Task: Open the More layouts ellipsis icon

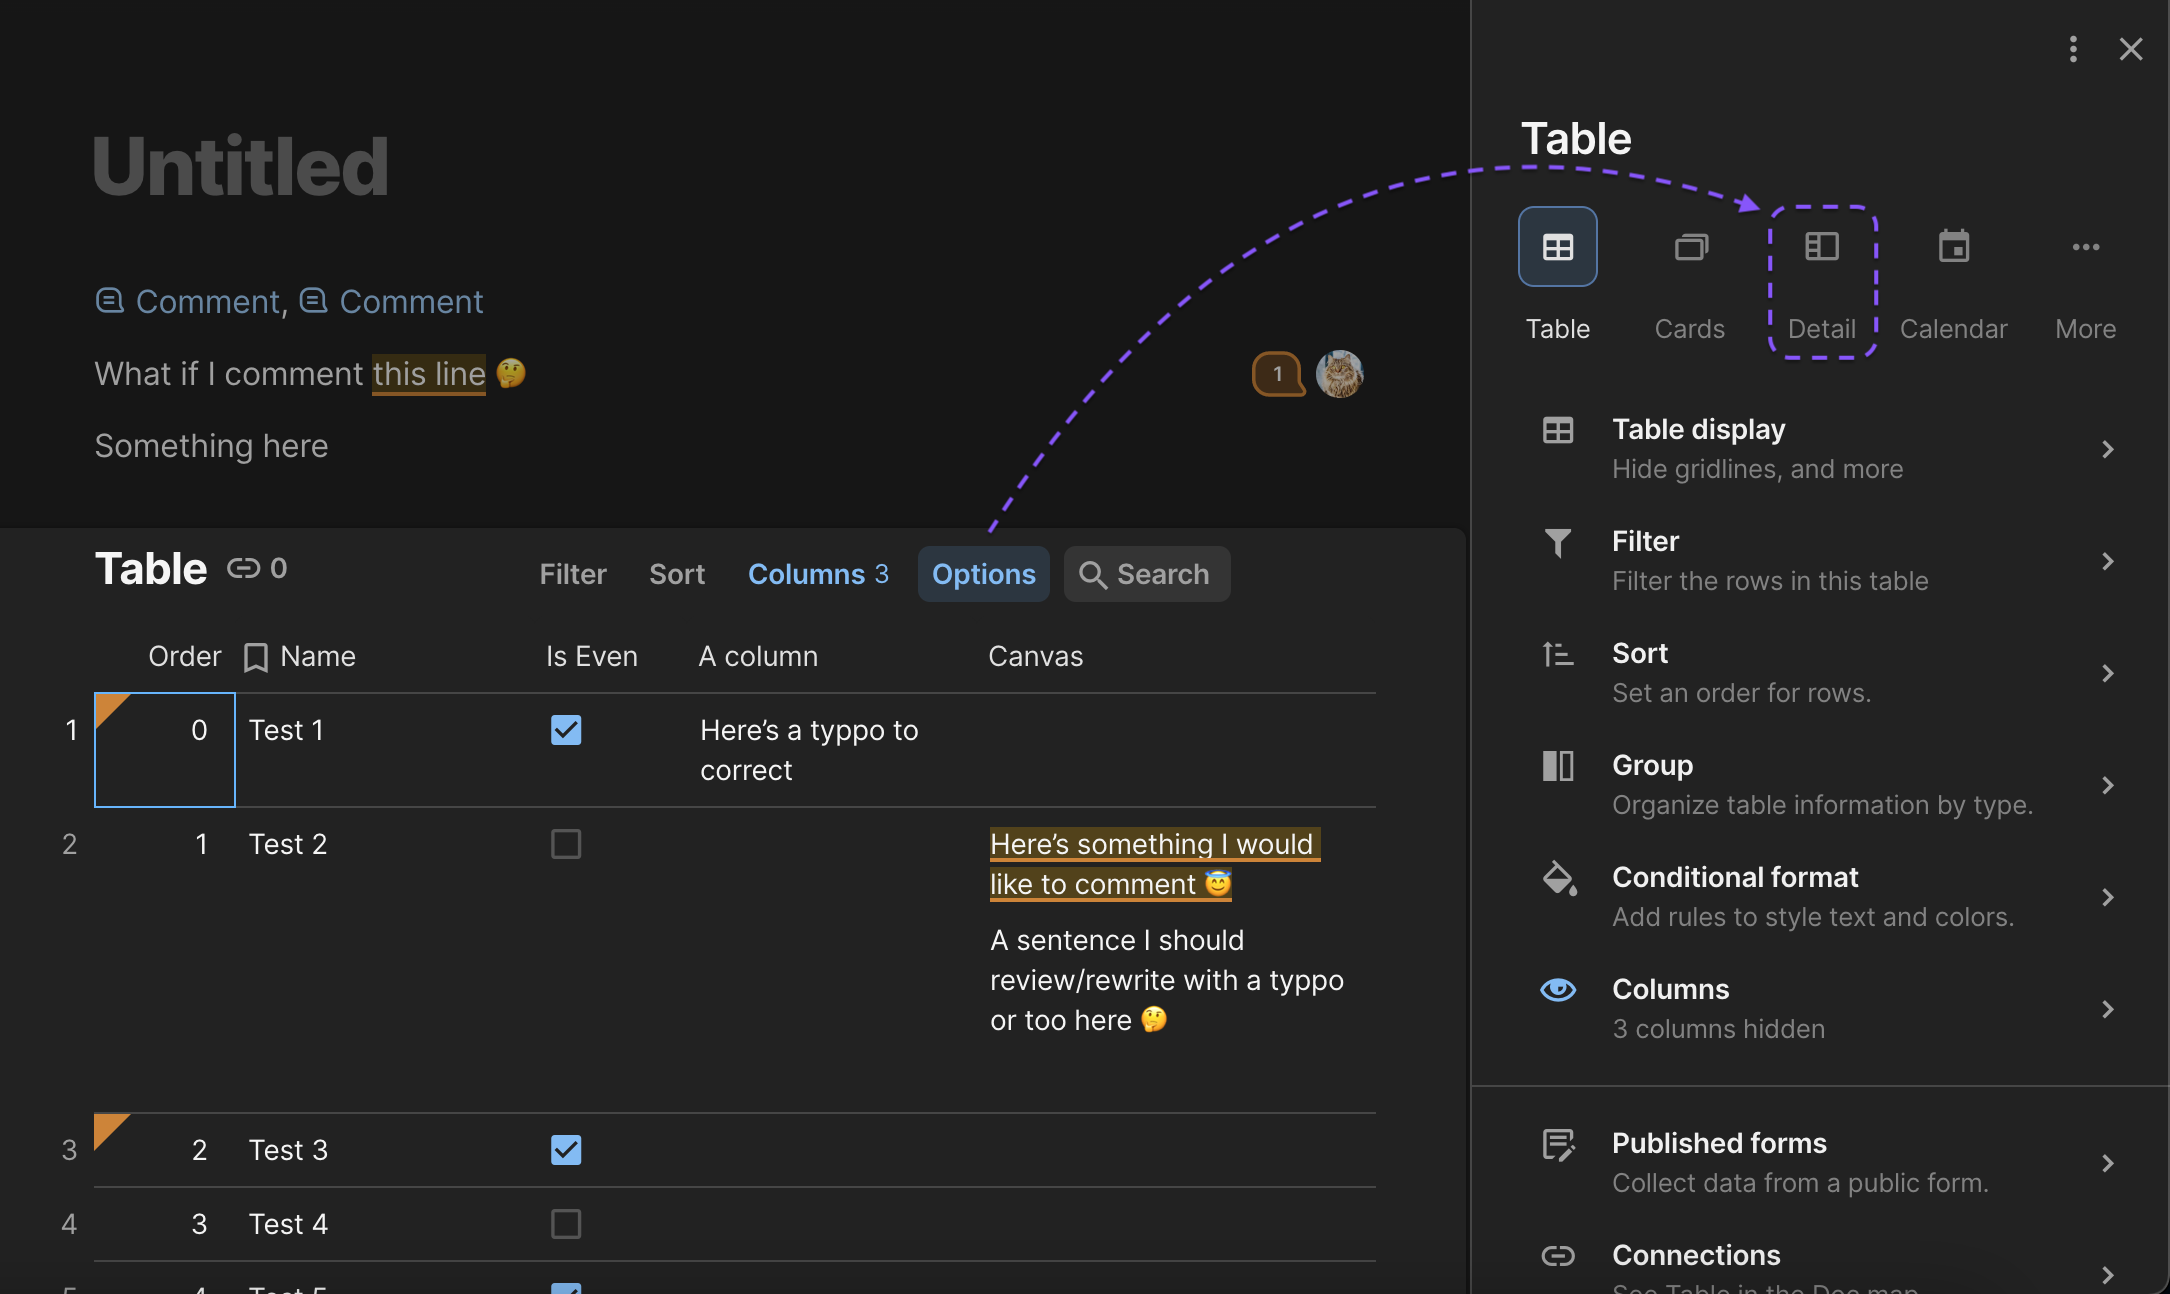Action: [2085, 247]
